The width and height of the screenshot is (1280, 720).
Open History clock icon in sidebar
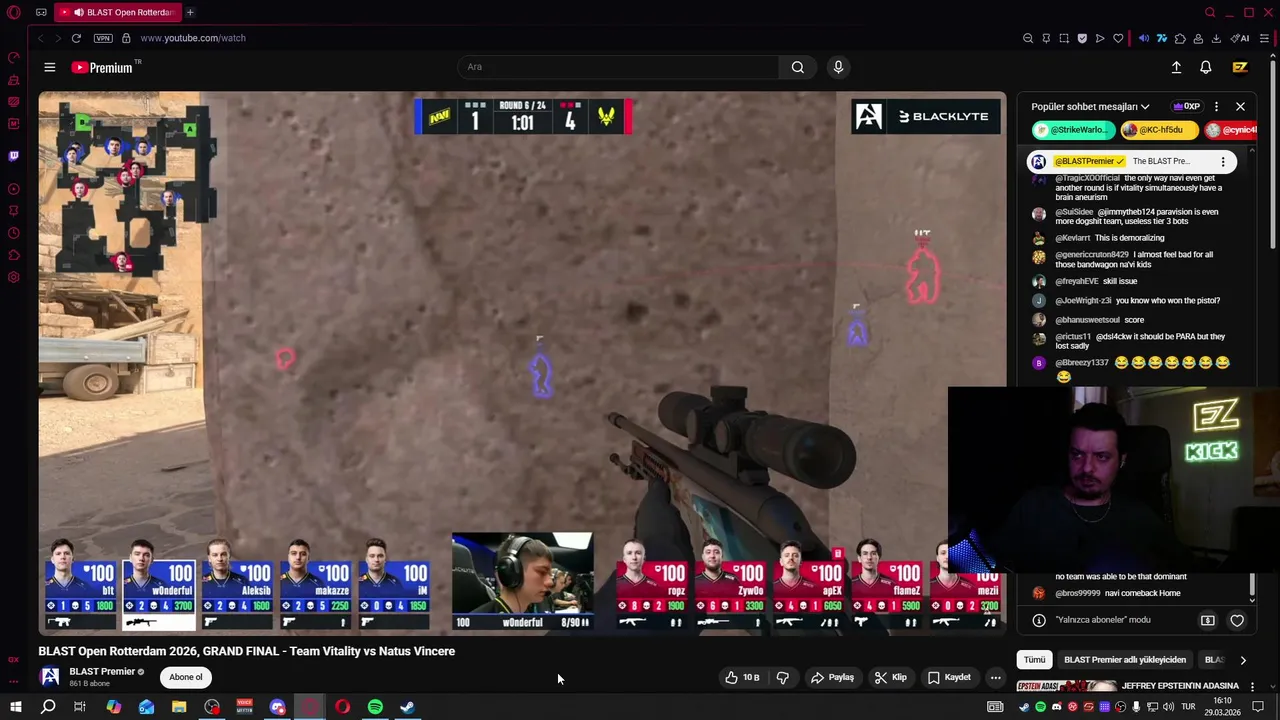[x=13, y=233]
